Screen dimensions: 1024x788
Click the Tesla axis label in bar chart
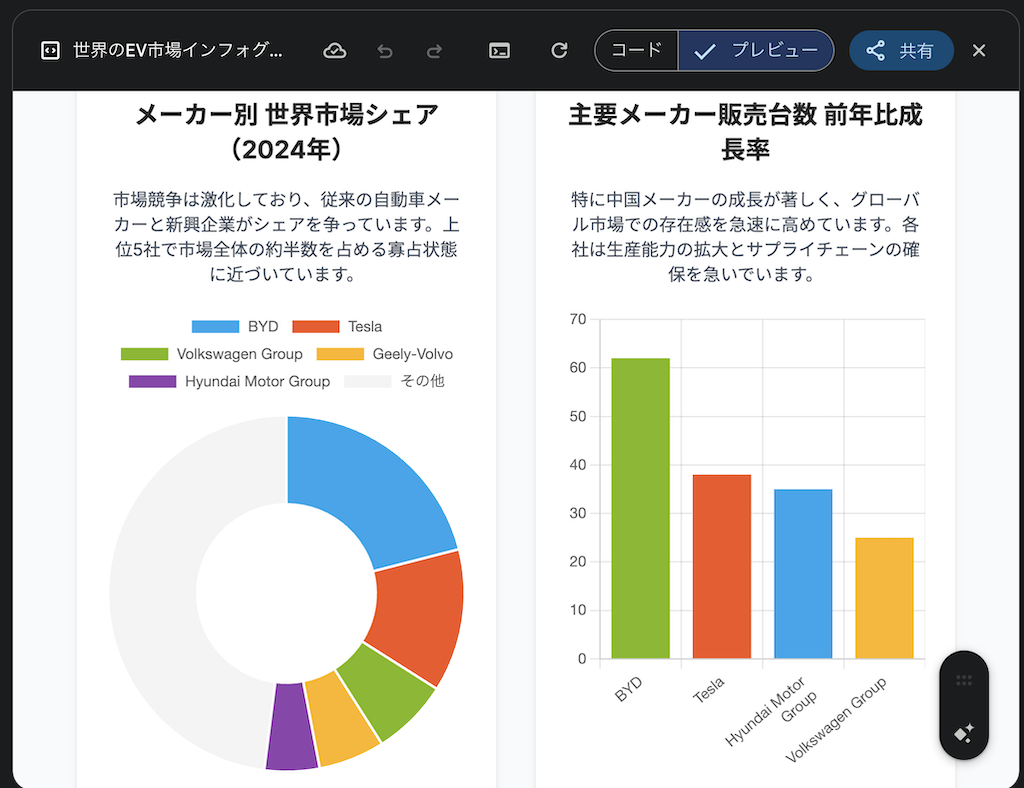click(709, 689)
